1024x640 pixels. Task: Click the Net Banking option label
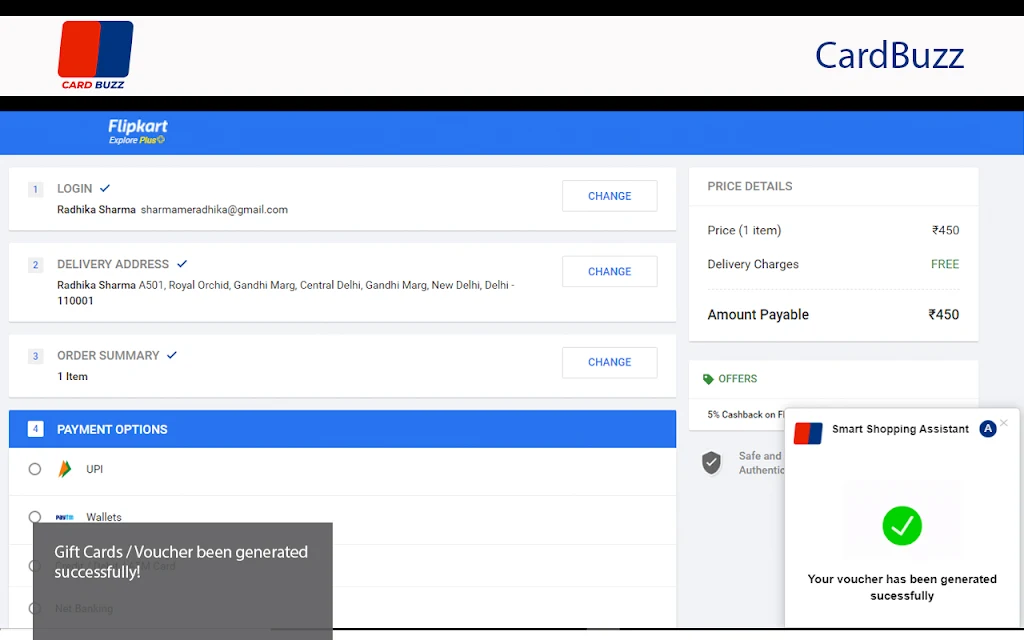pyautogui.click(x=84, y=609)
